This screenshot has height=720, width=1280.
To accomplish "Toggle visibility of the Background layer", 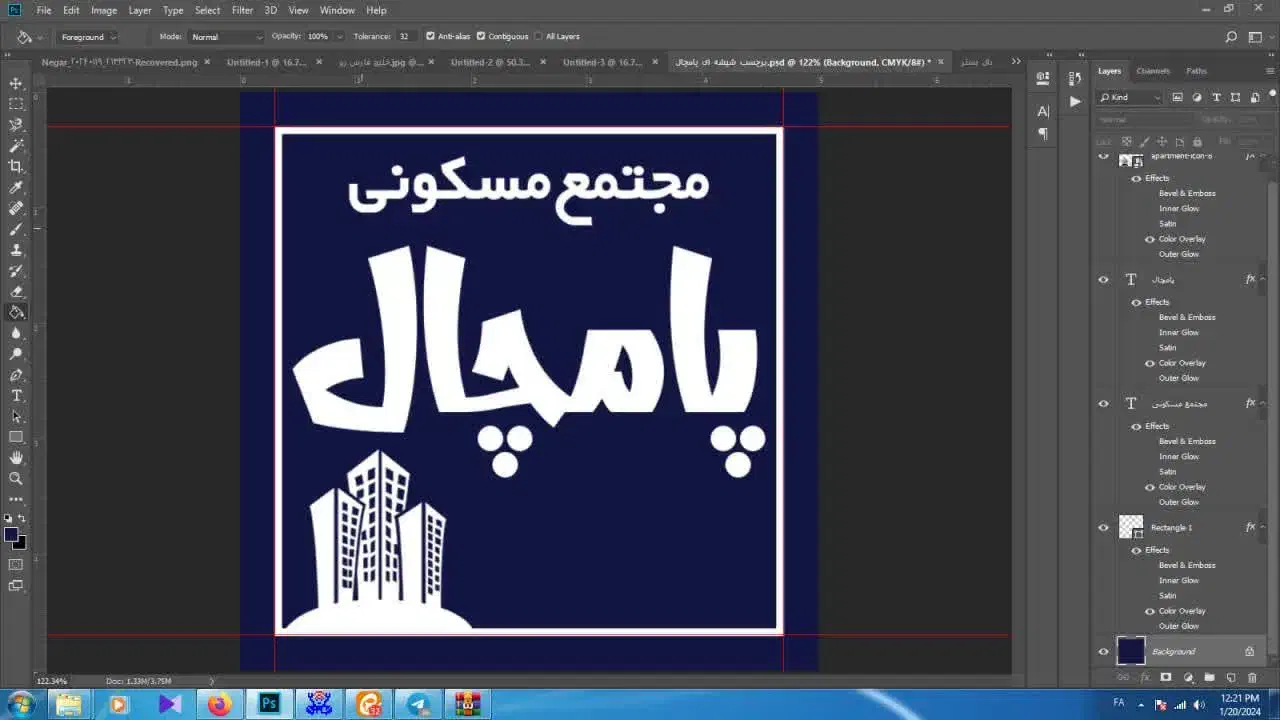I will tap(1104, 652).
